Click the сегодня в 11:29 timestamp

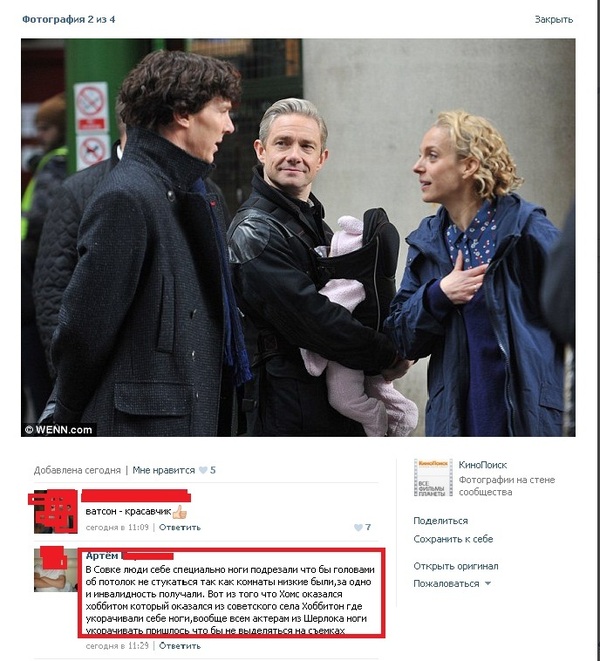[117, 646]
